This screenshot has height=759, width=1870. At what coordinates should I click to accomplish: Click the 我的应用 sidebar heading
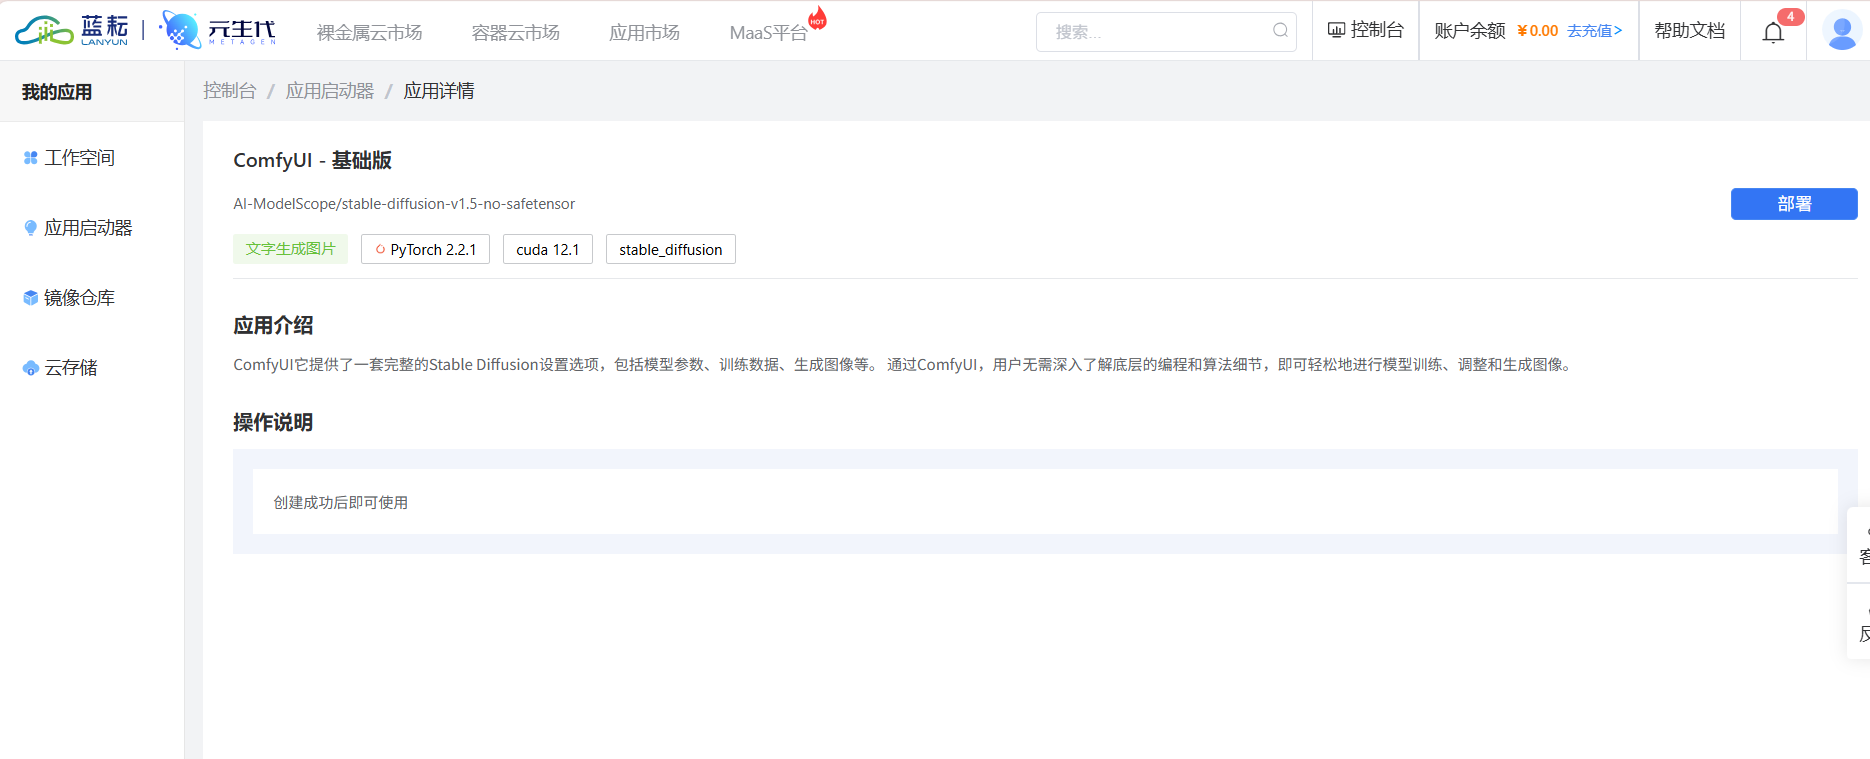click(x=57, y=92)
